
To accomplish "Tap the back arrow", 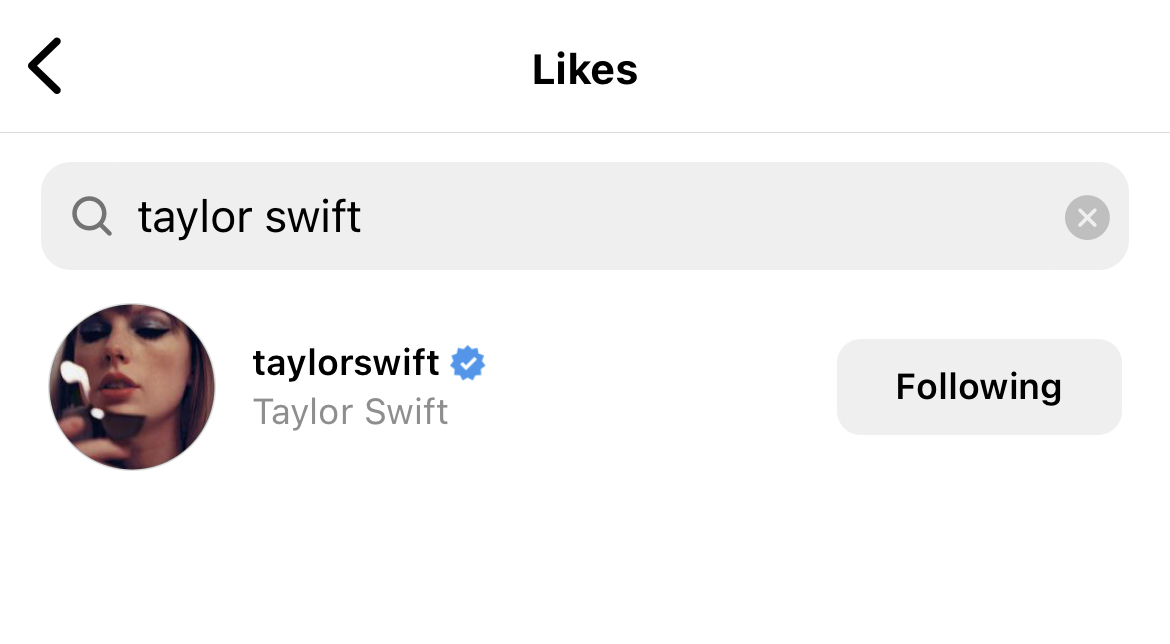I will click(x=45, y=66).
